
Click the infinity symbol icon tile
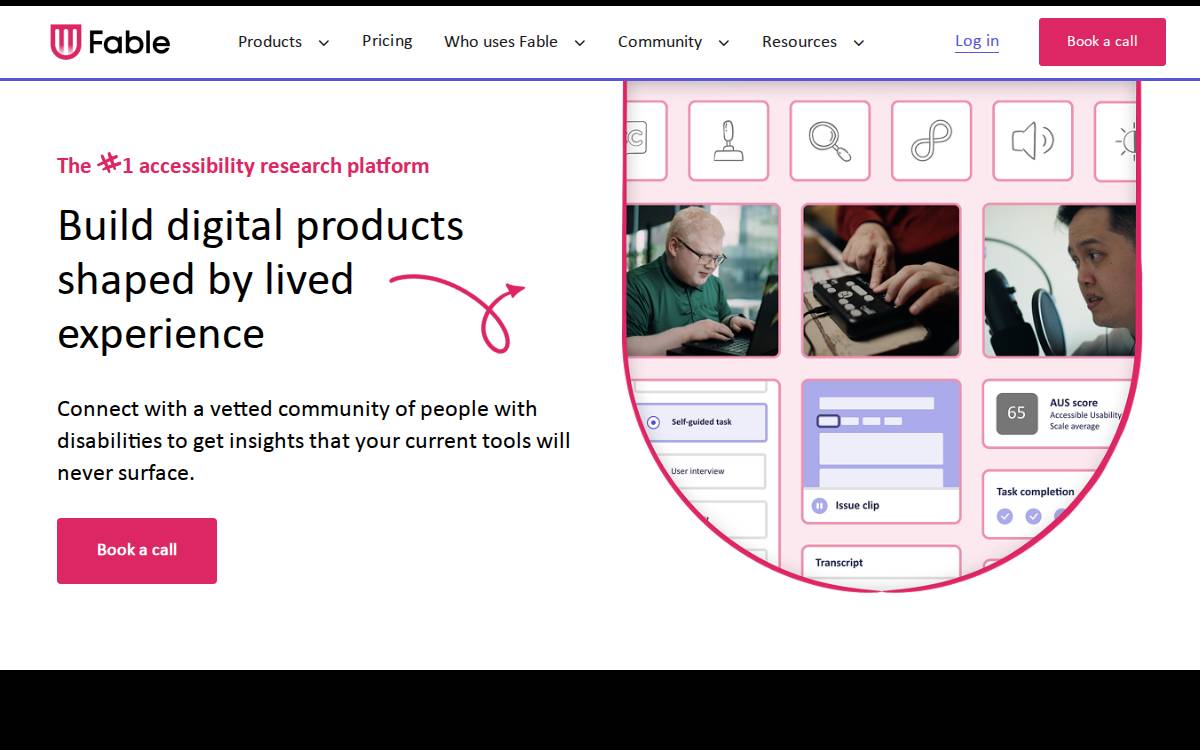point(931,141)
